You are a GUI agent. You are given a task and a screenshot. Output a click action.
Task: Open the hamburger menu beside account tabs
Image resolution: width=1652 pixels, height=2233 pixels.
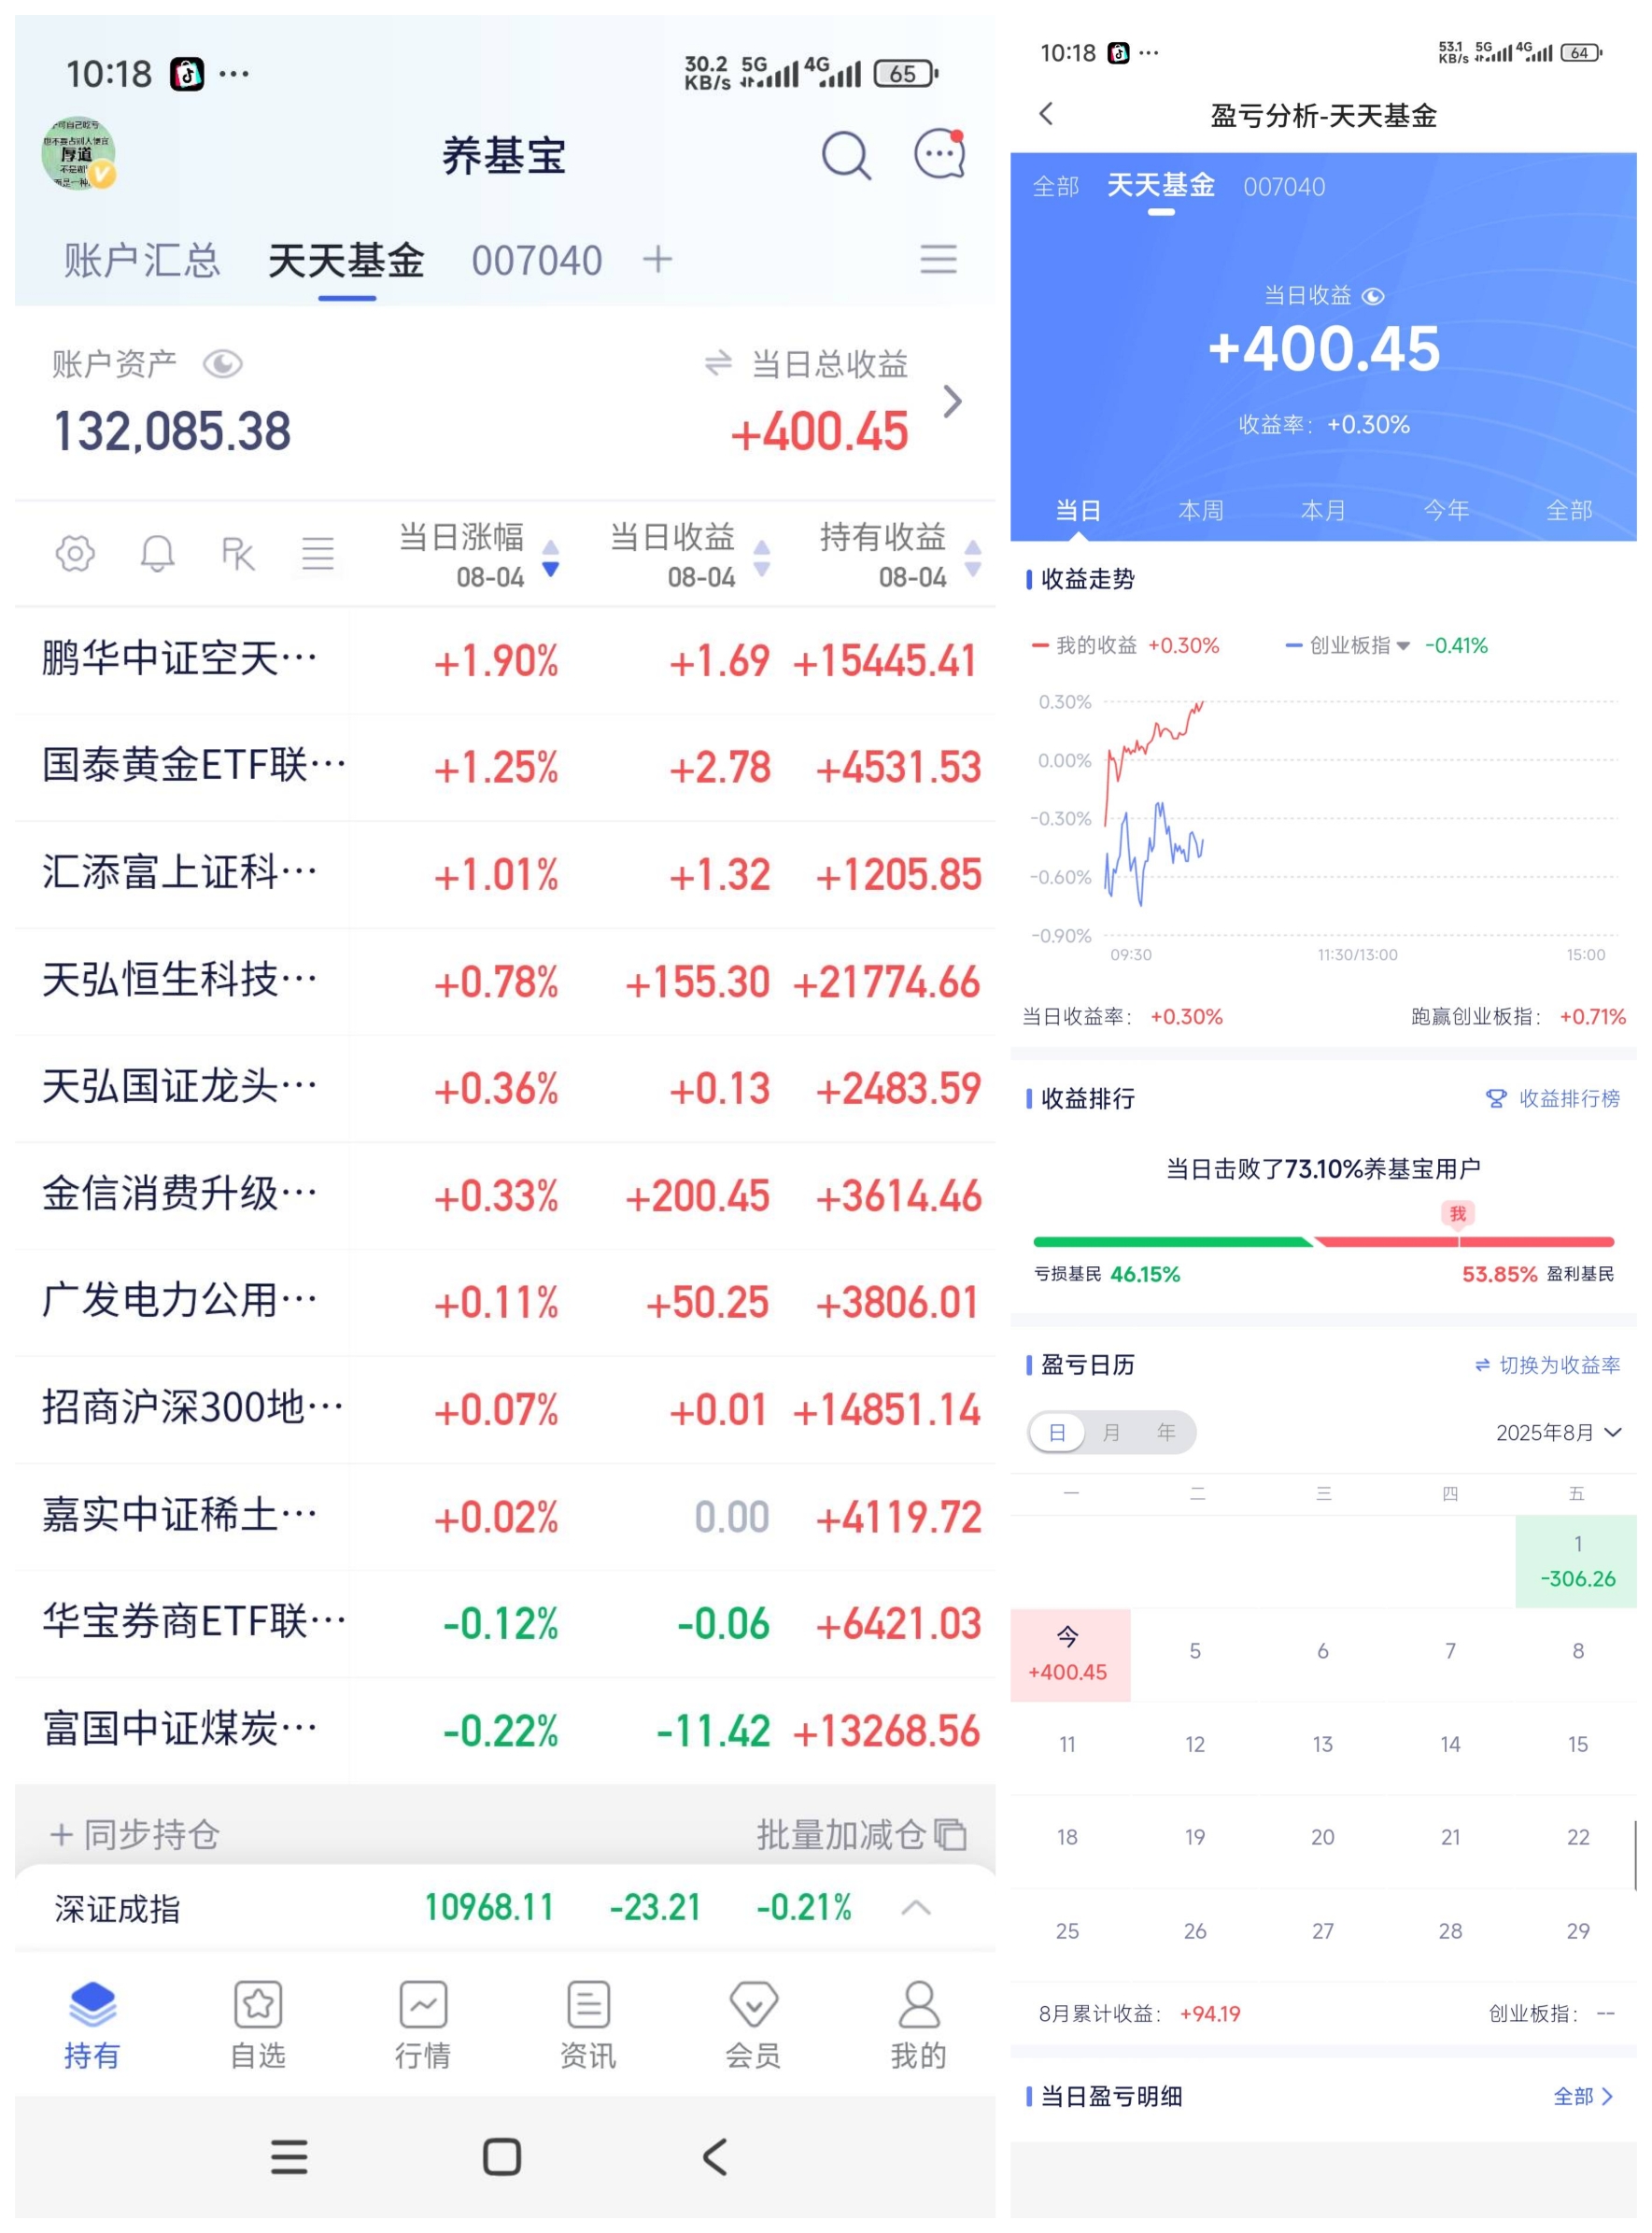(938, 259)
